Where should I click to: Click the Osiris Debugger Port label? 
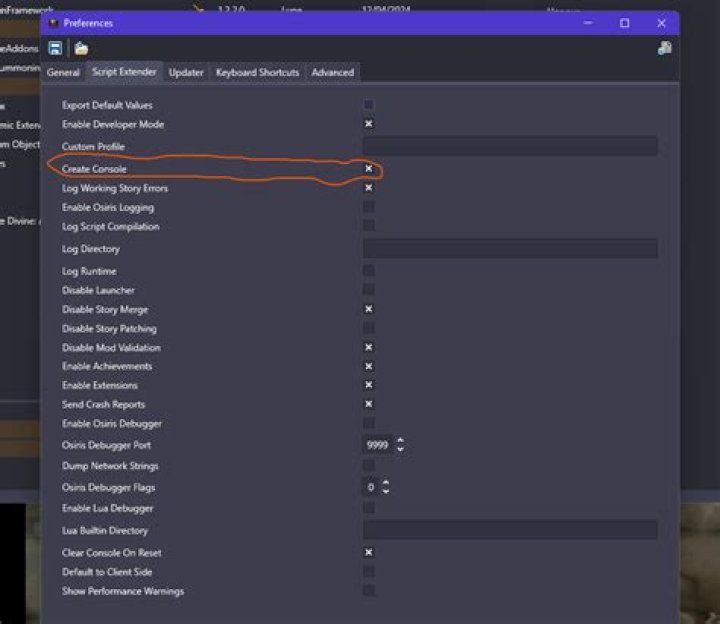click(107, 445)
